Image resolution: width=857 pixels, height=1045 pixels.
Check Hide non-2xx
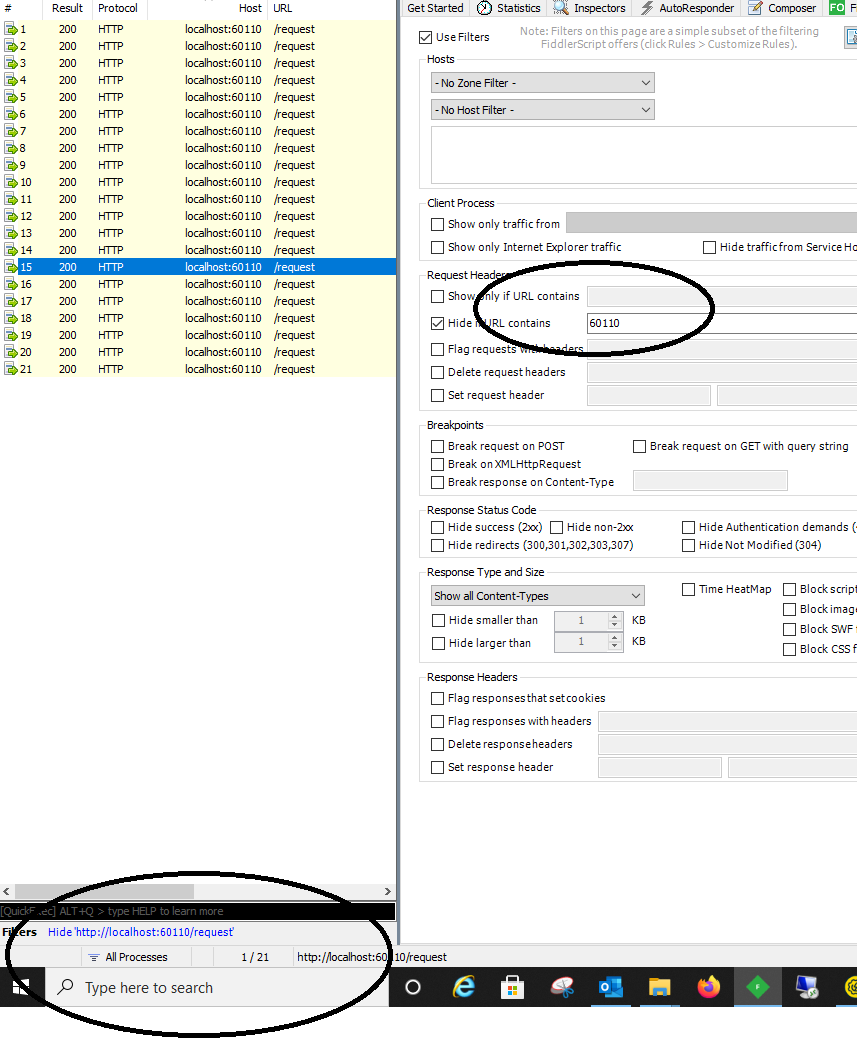click(556, 527)
